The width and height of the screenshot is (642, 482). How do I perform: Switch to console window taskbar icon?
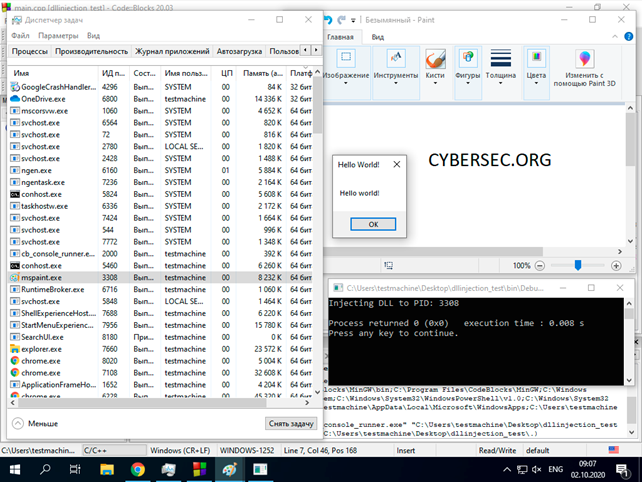coord(260,469)
